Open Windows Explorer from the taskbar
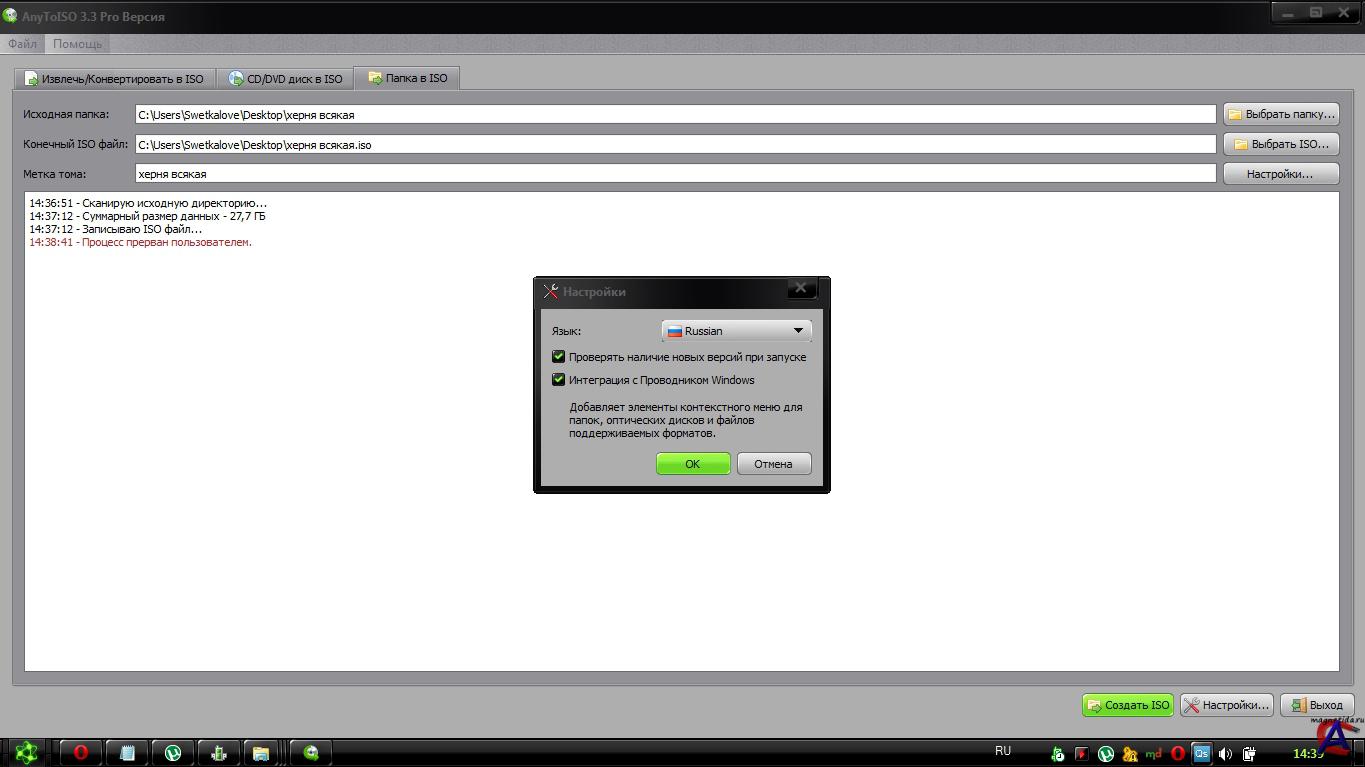Viewport: 1365px width, 767px height. [260, 753]
